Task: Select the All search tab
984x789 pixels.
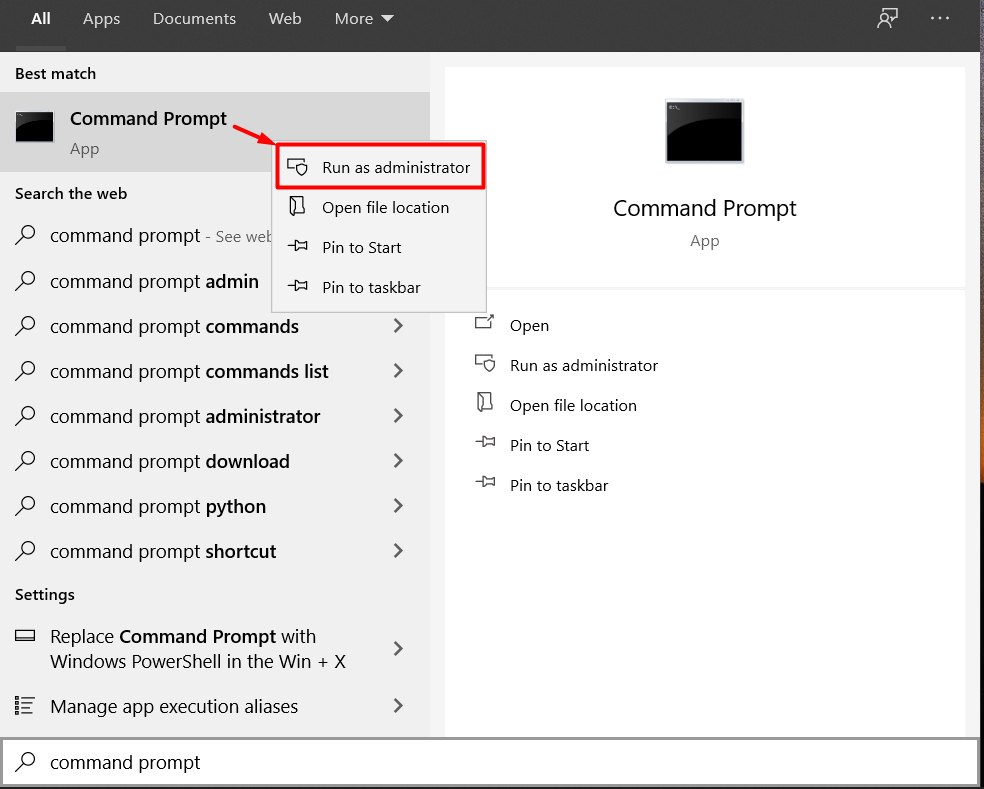Action: click(x=41, y=19)
